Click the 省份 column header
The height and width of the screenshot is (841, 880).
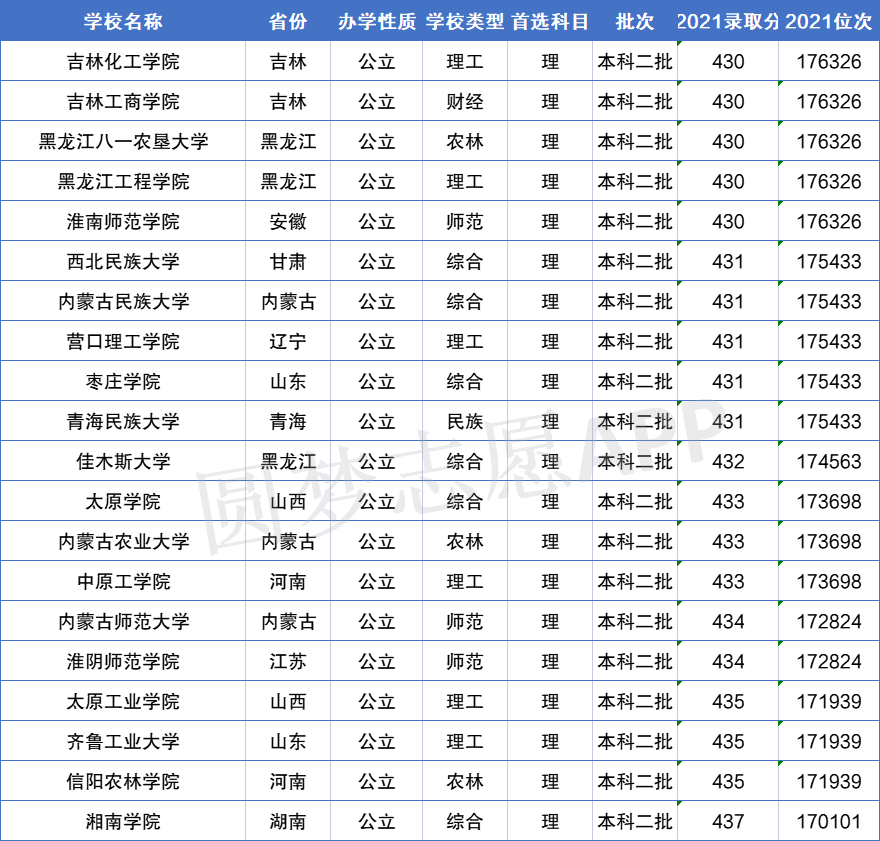pos(288,21)
